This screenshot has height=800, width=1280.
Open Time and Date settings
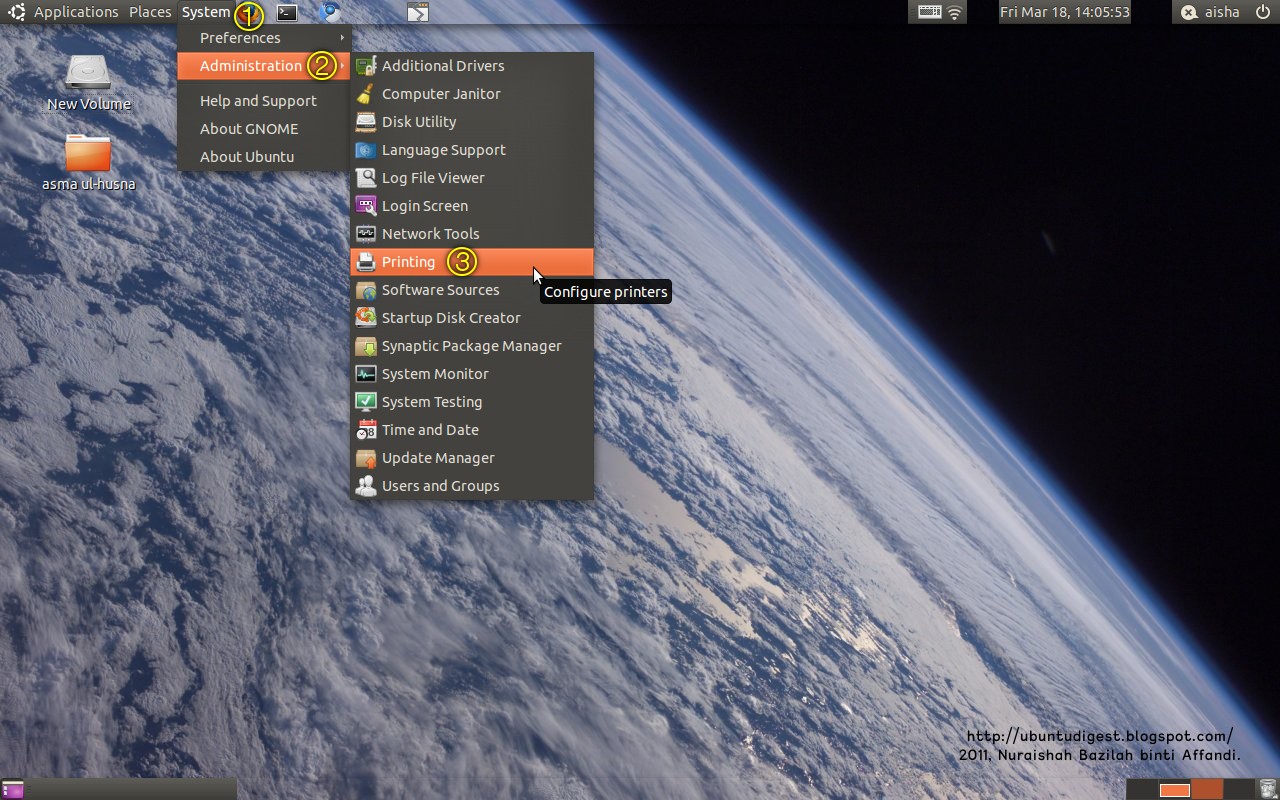(x=472, y=430)
